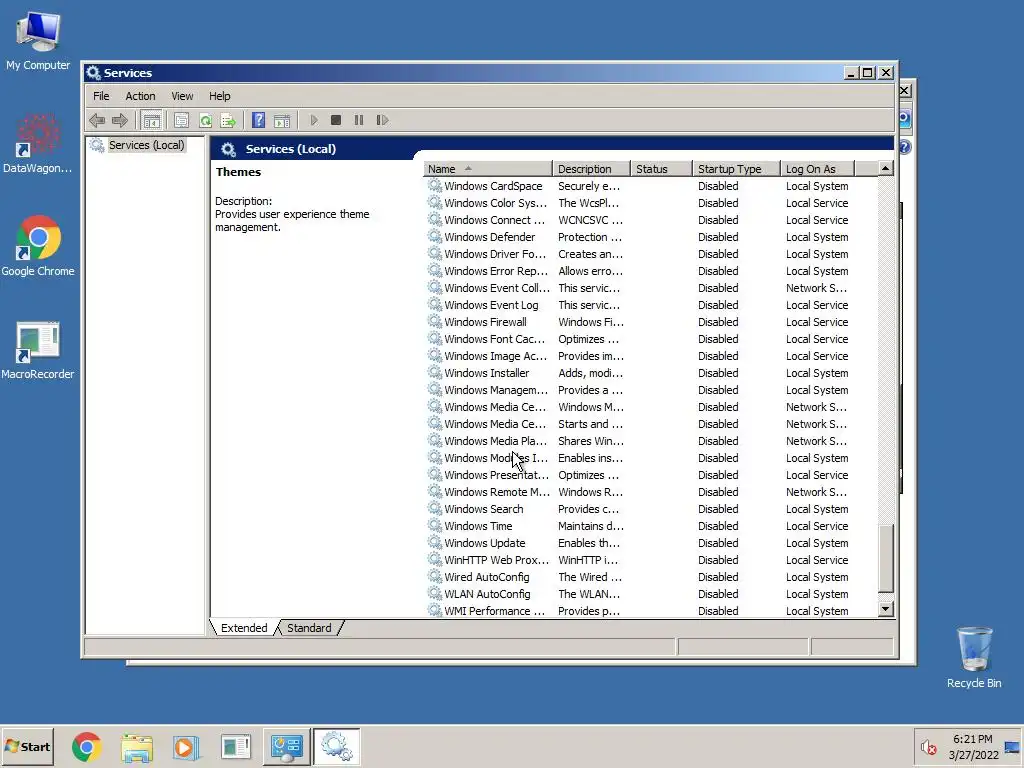Click the Restart Service icon
Image resolution: width=1024 pixels, height=768 pixels.
click(382, 120)
